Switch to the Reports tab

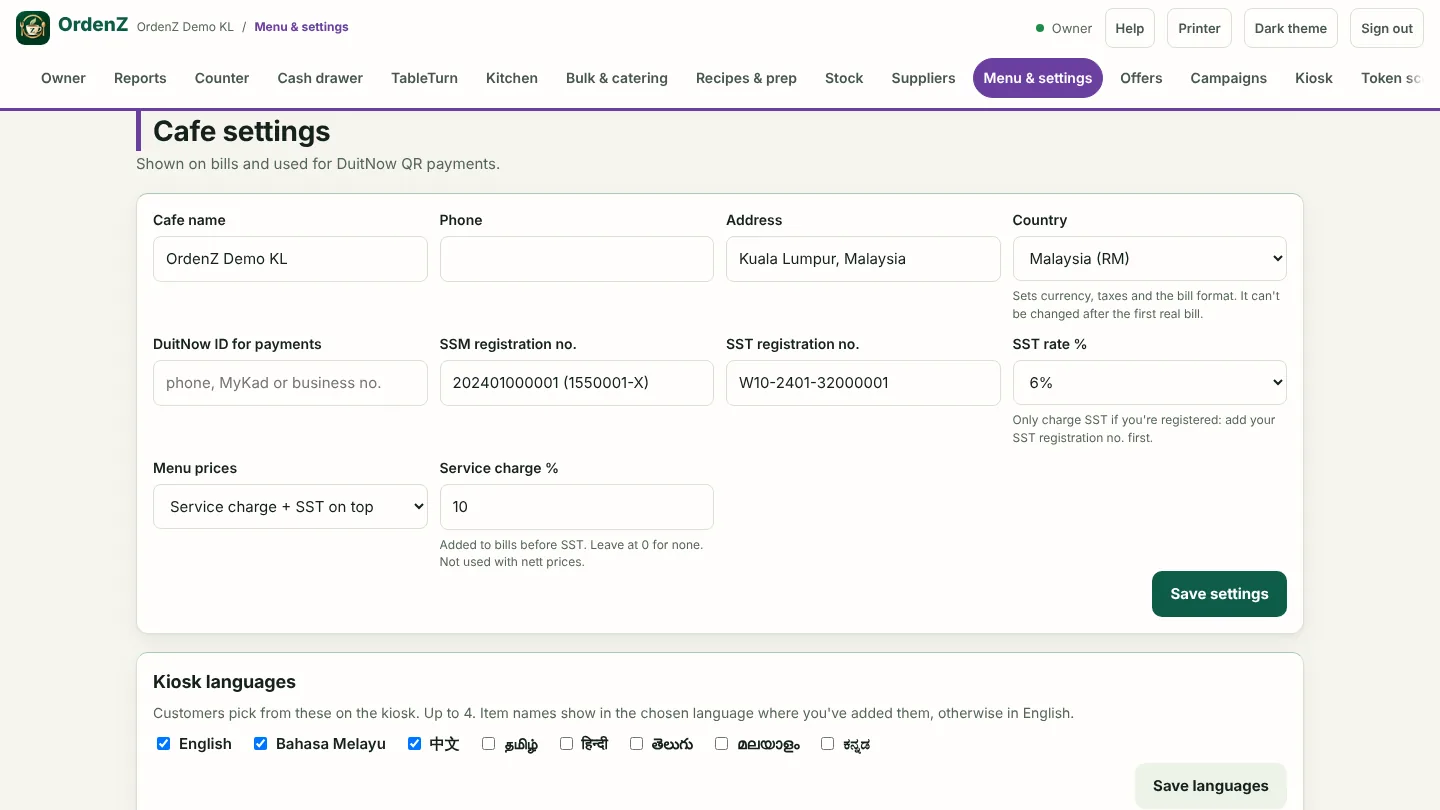(x=140, y=78)
